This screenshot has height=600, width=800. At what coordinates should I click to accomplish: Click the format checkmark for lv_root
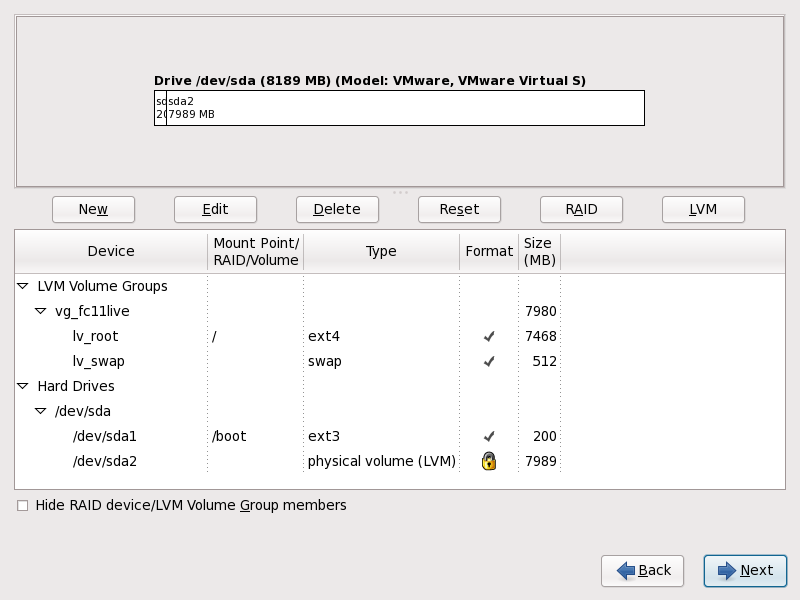point(488,336)
